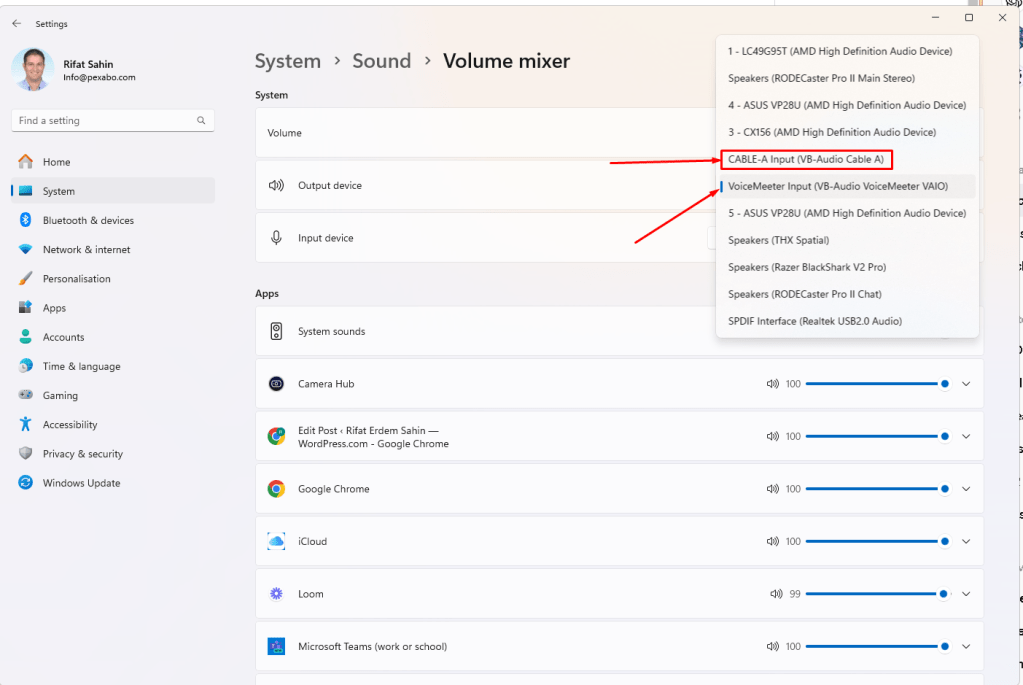This screenshot has width=1023, height=685.
Task: Maximize the Settings window
Action: [969, 18]
